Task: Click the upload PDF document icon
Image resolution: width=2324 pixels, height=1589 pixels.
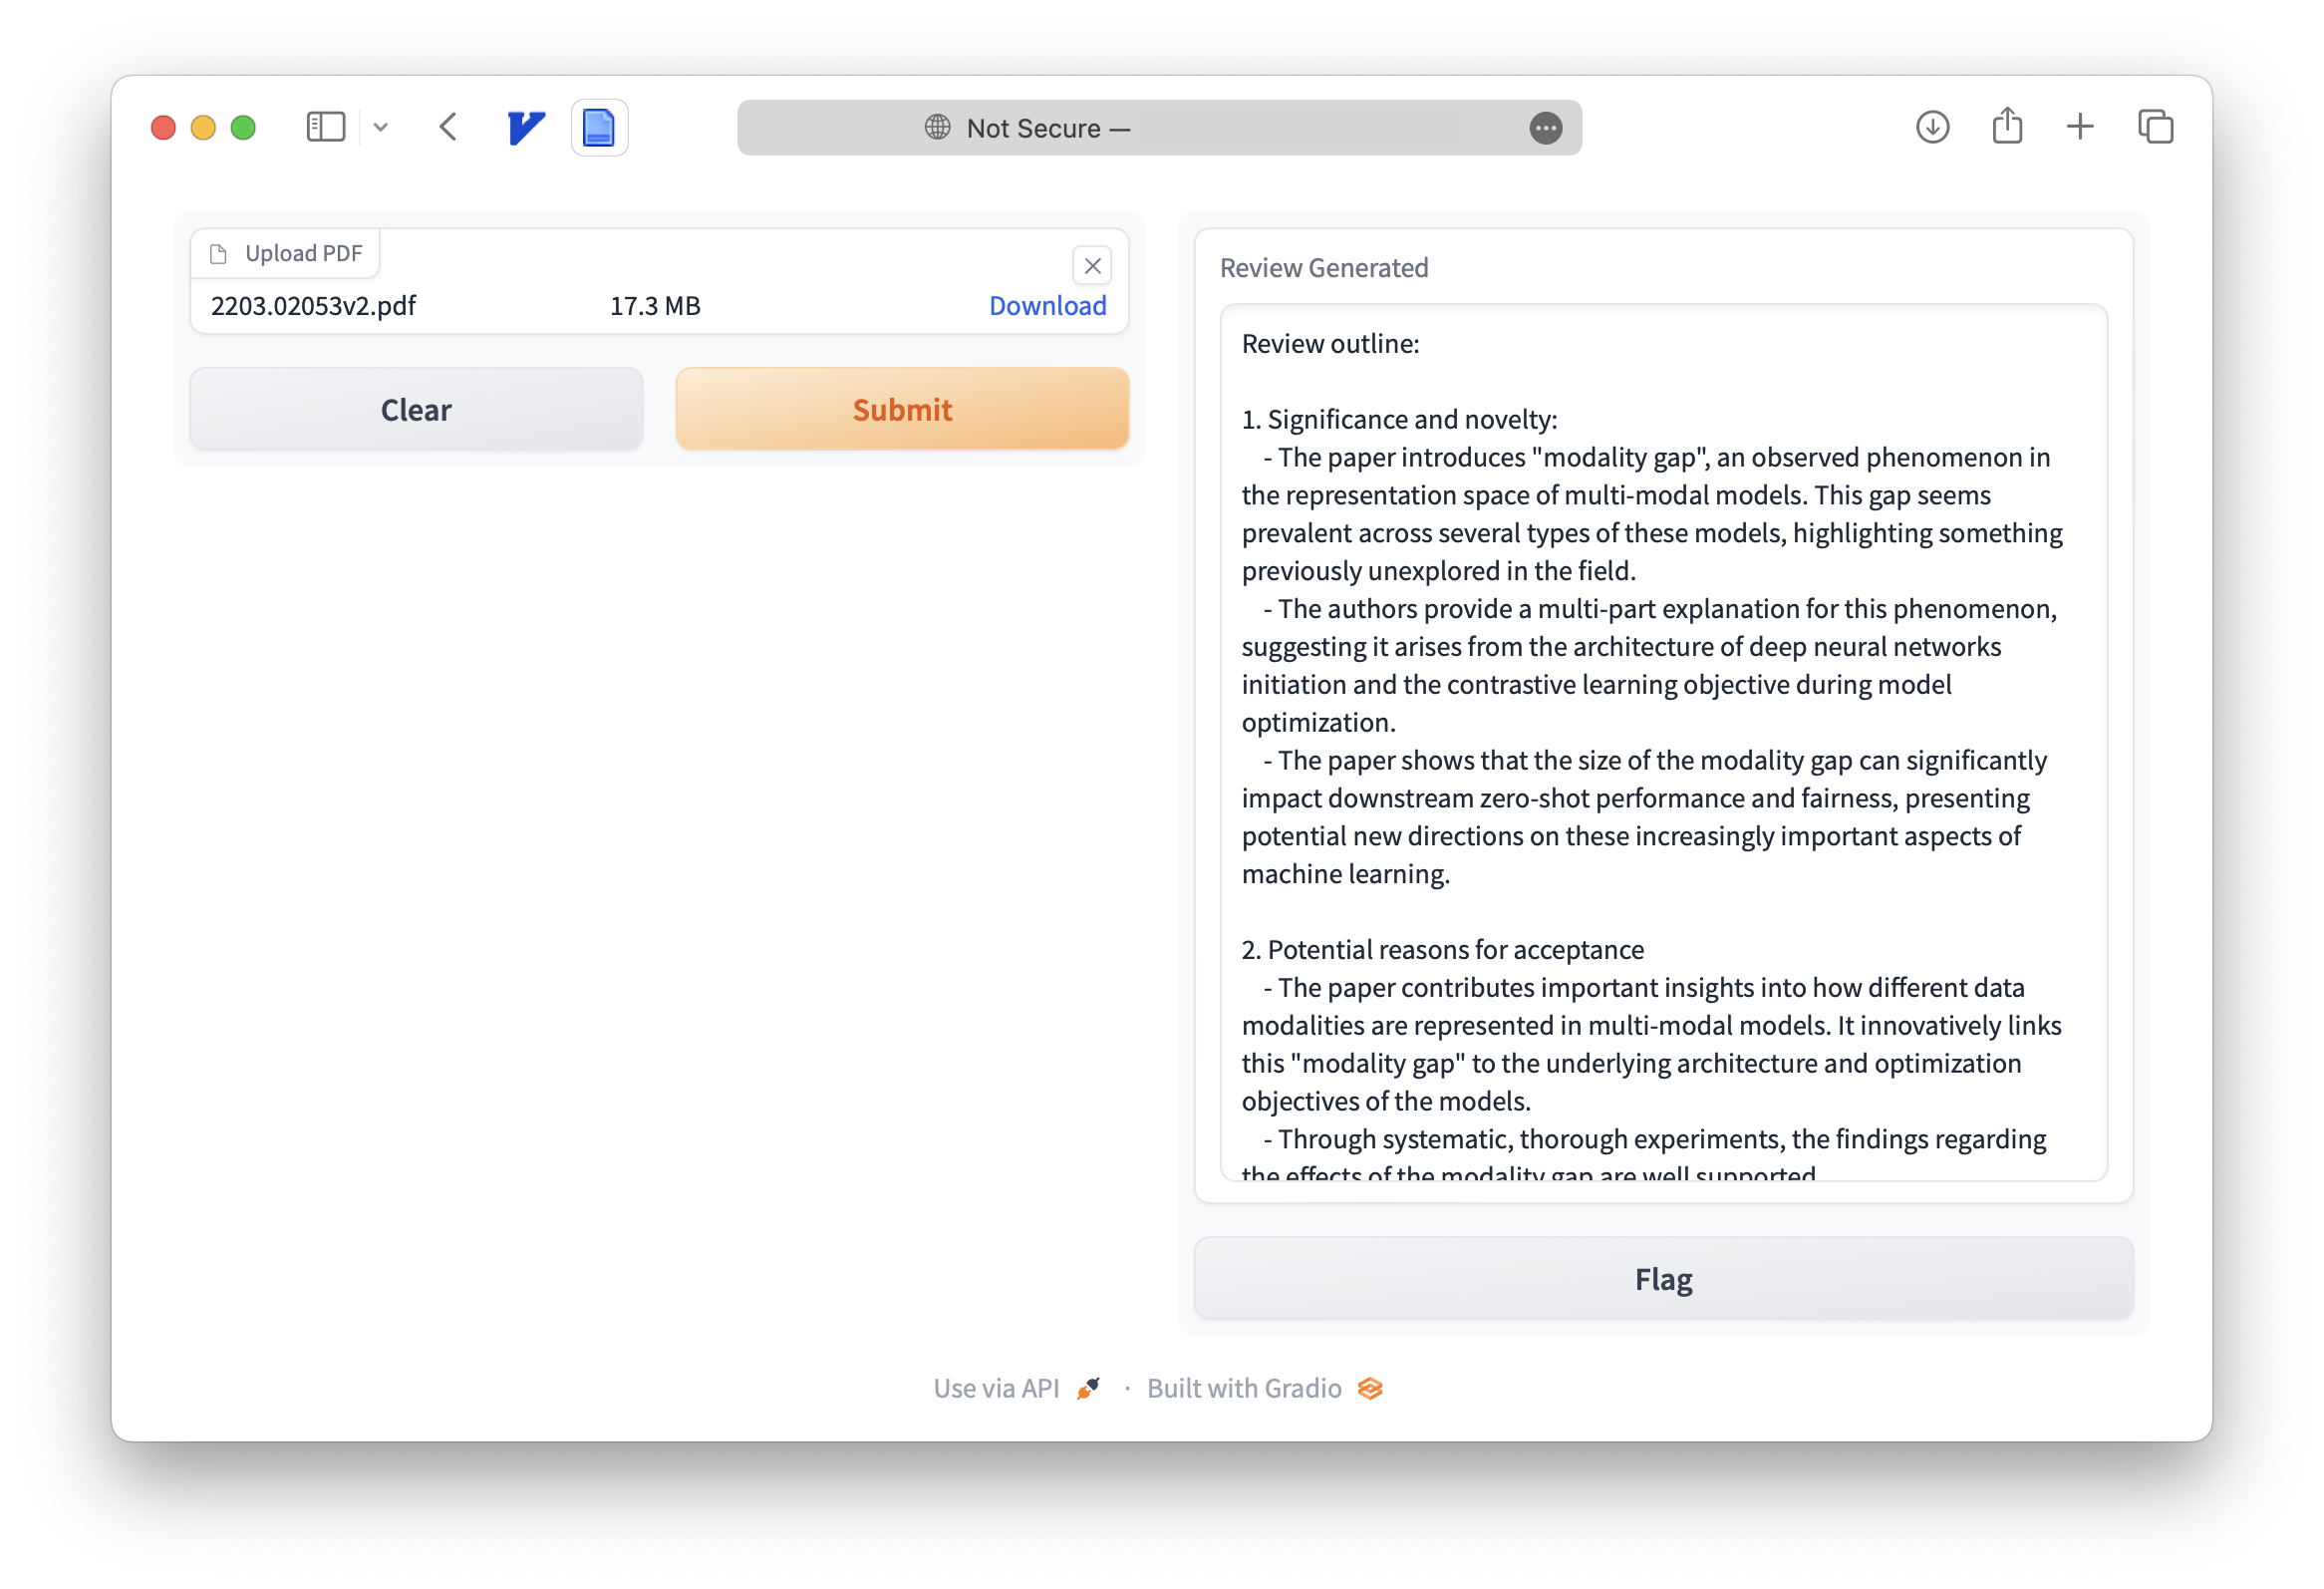Action: 221,252
